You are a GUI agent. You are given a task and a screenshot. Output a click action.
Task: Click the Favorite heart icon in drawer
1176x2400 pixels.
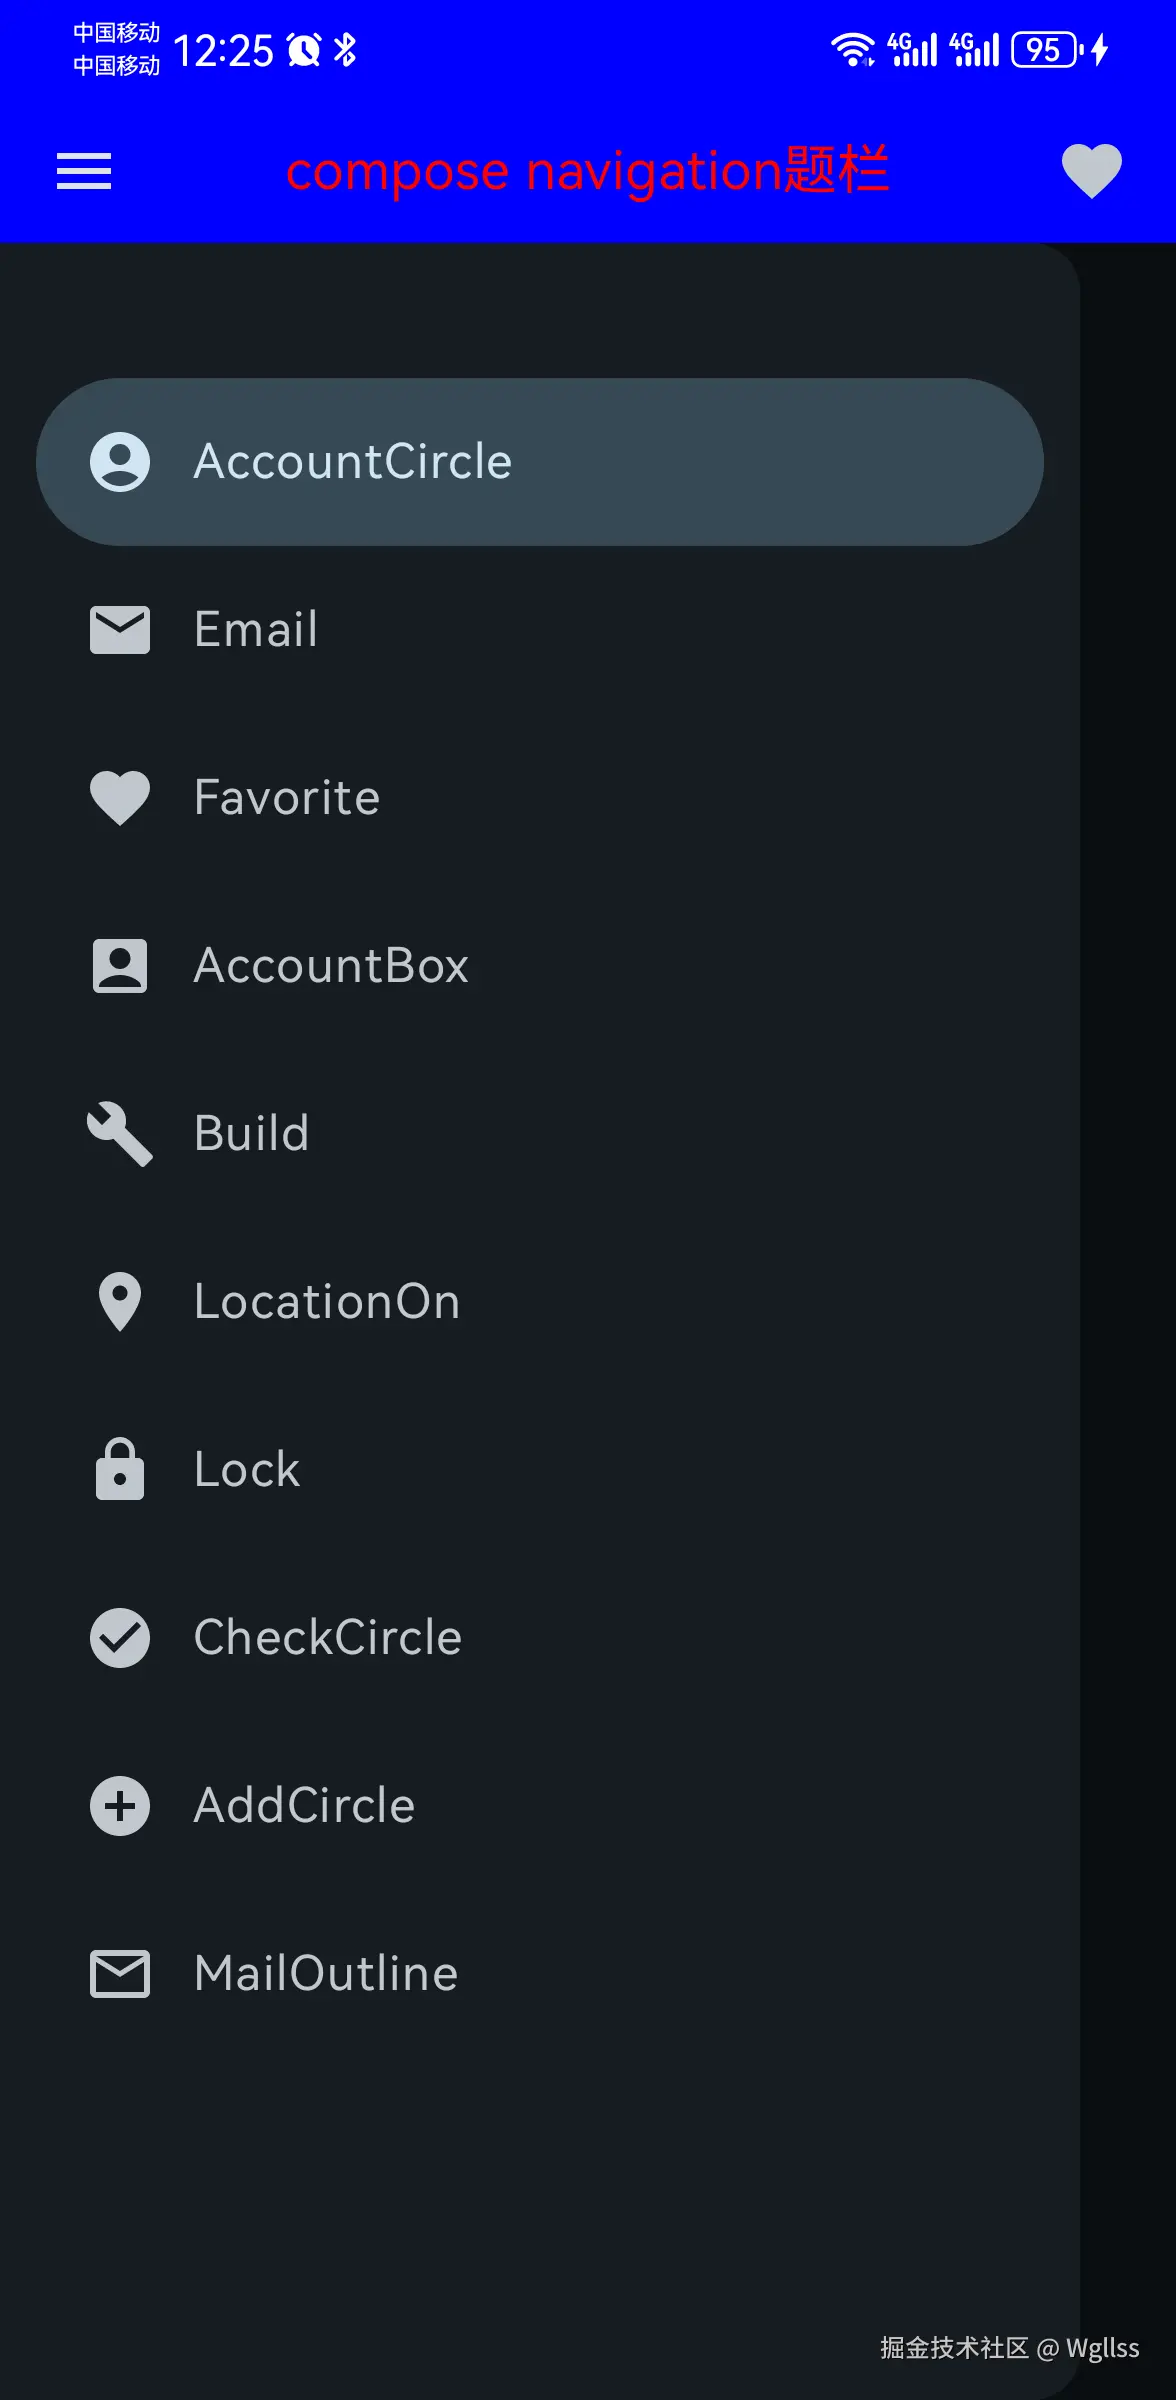(120, 798)
